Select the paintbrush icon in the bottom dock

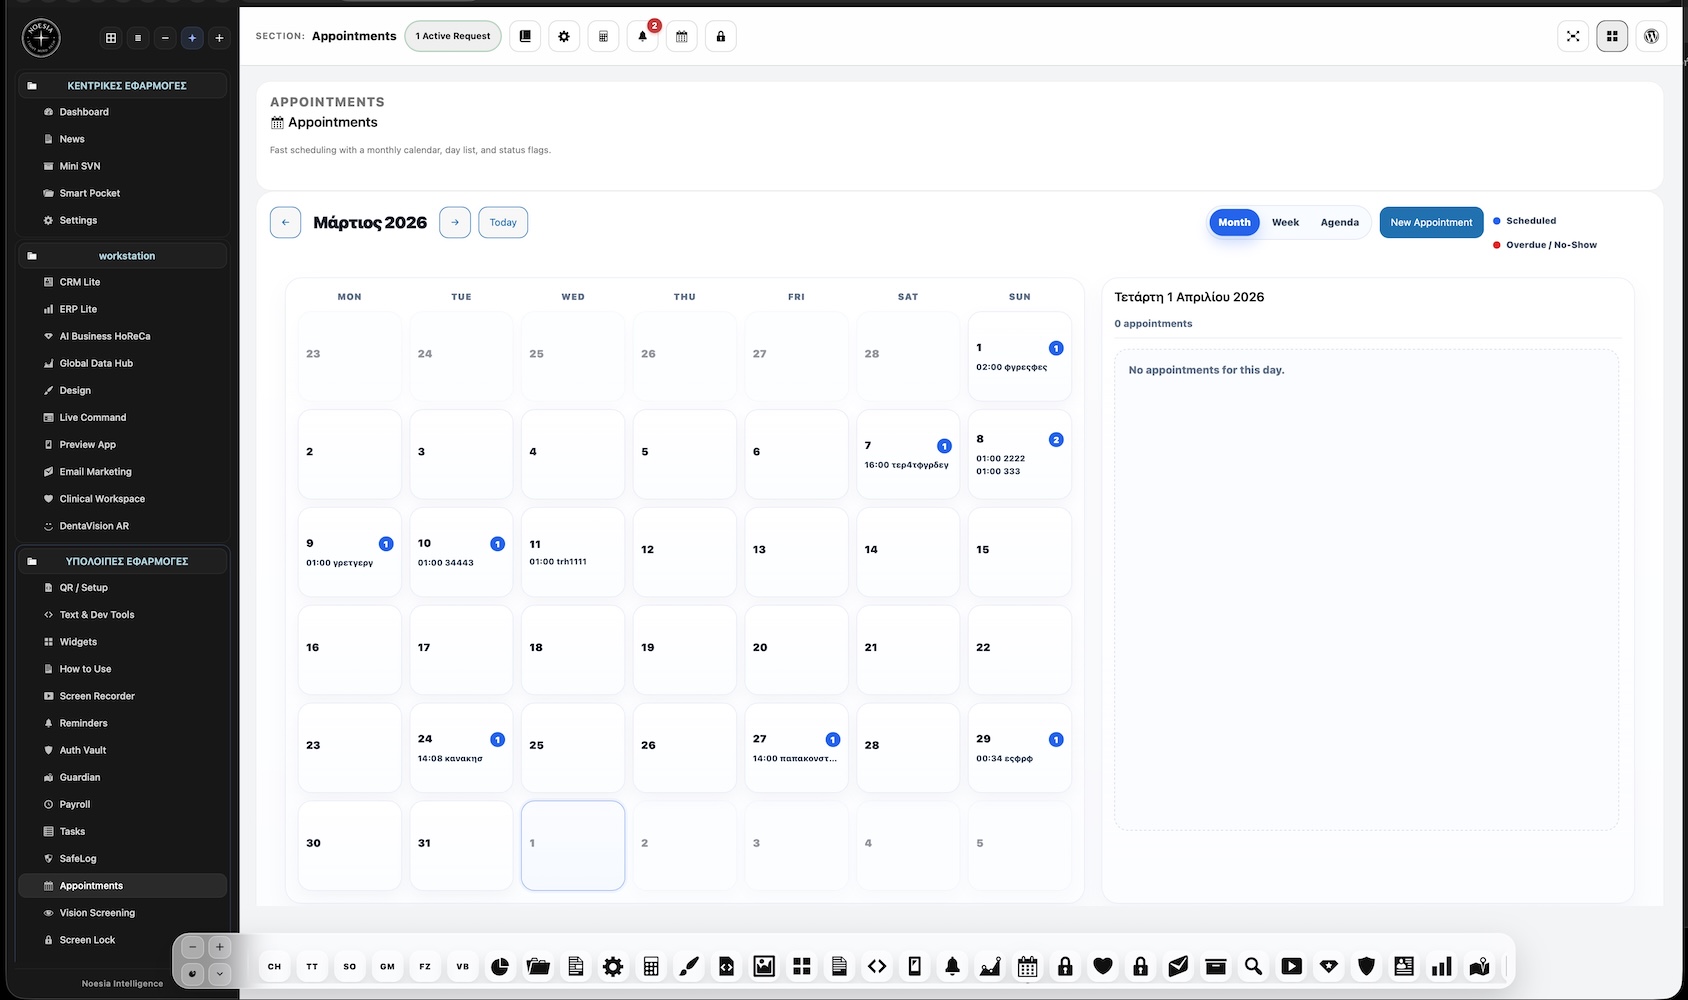[689, 966]
